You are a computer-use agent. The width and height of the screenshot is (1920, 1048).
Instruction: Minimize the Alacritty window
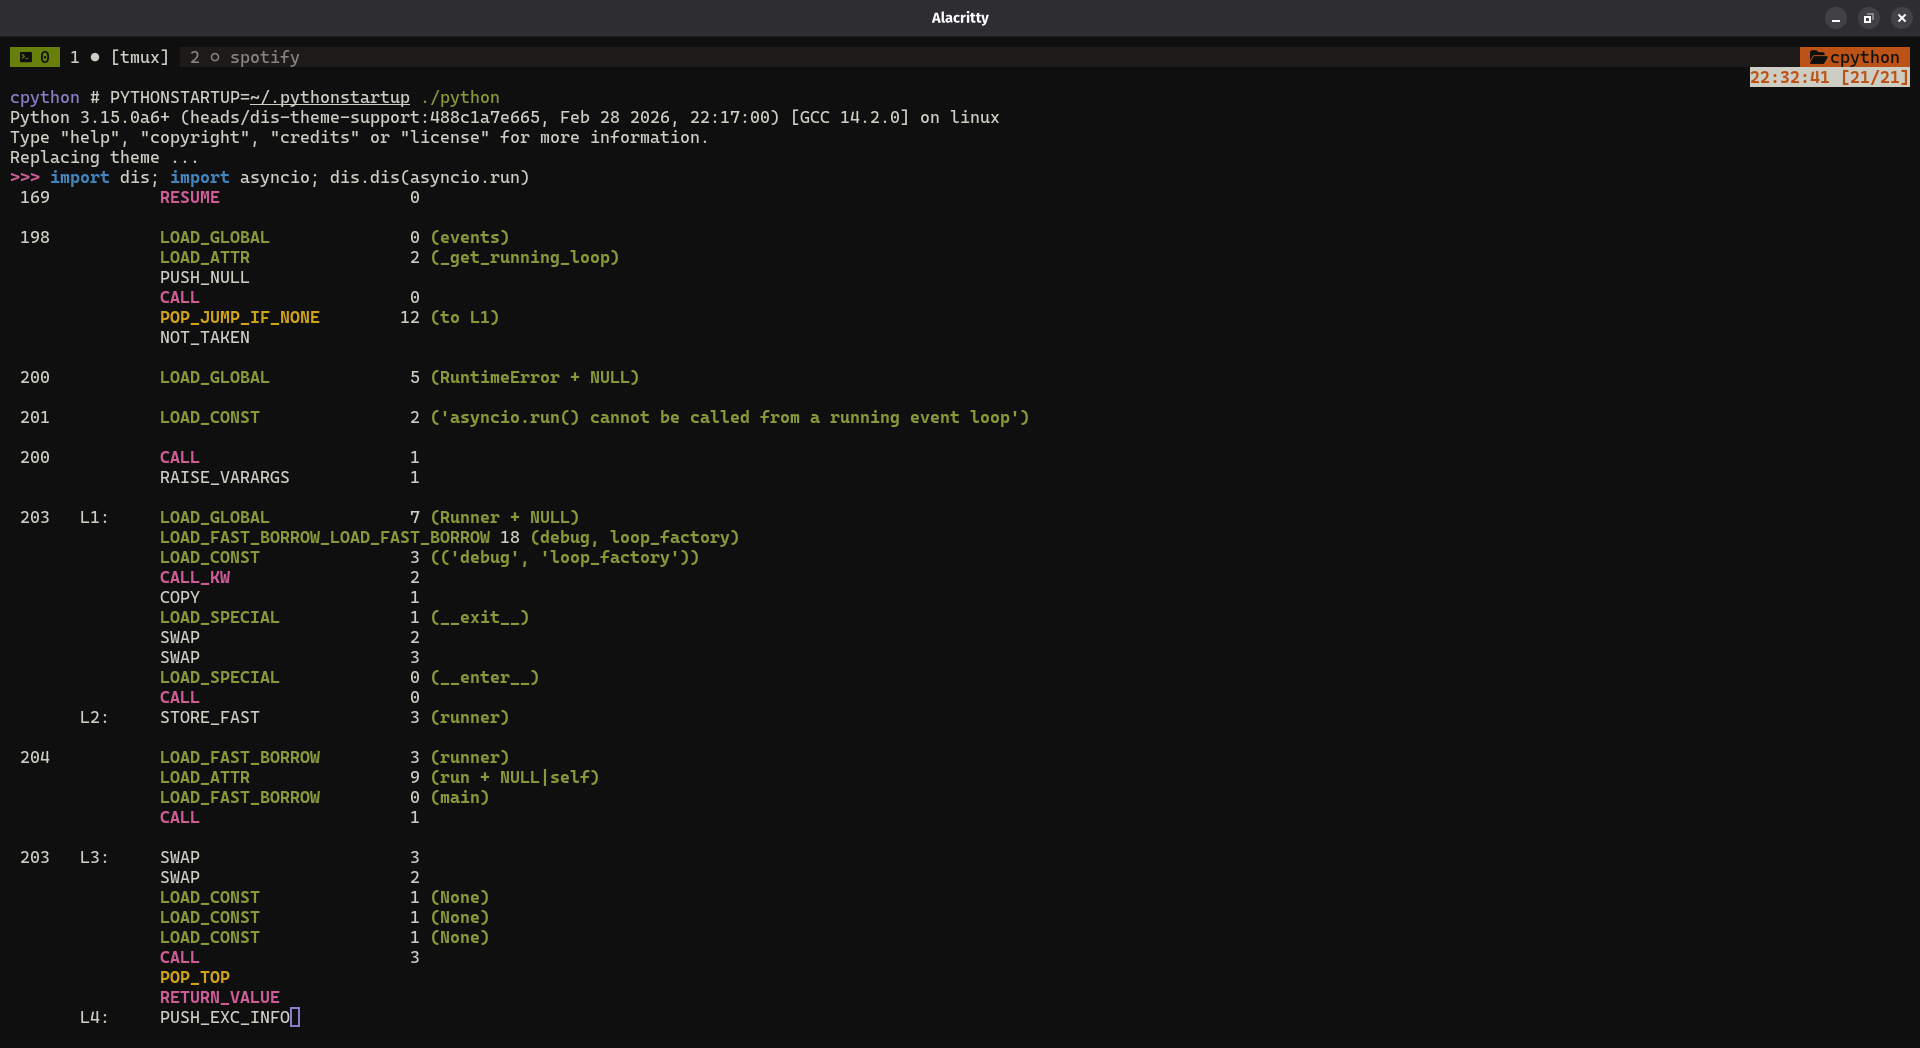[1836, 18]
